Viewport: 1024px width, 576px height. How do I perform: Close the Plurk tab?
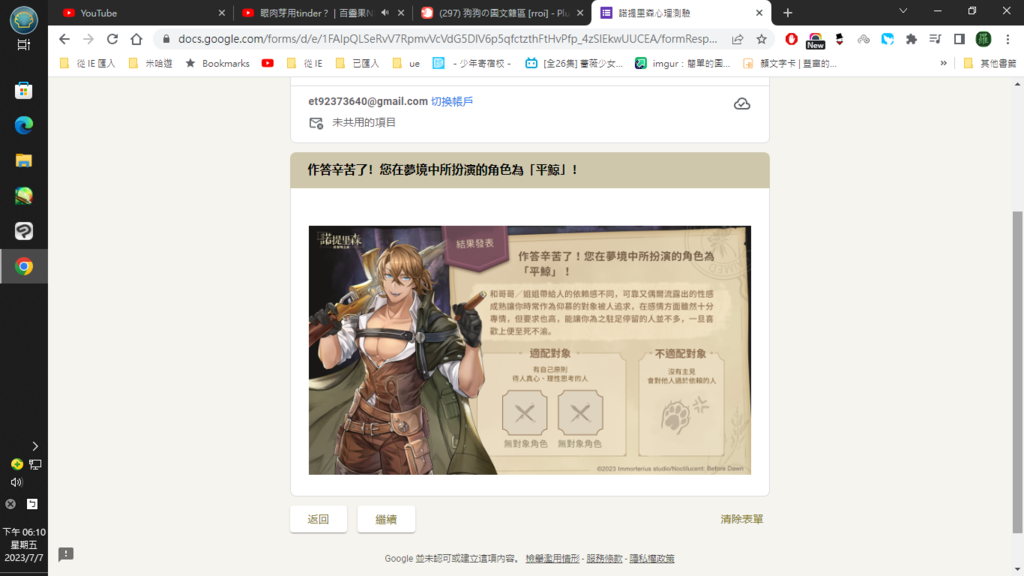580,13
